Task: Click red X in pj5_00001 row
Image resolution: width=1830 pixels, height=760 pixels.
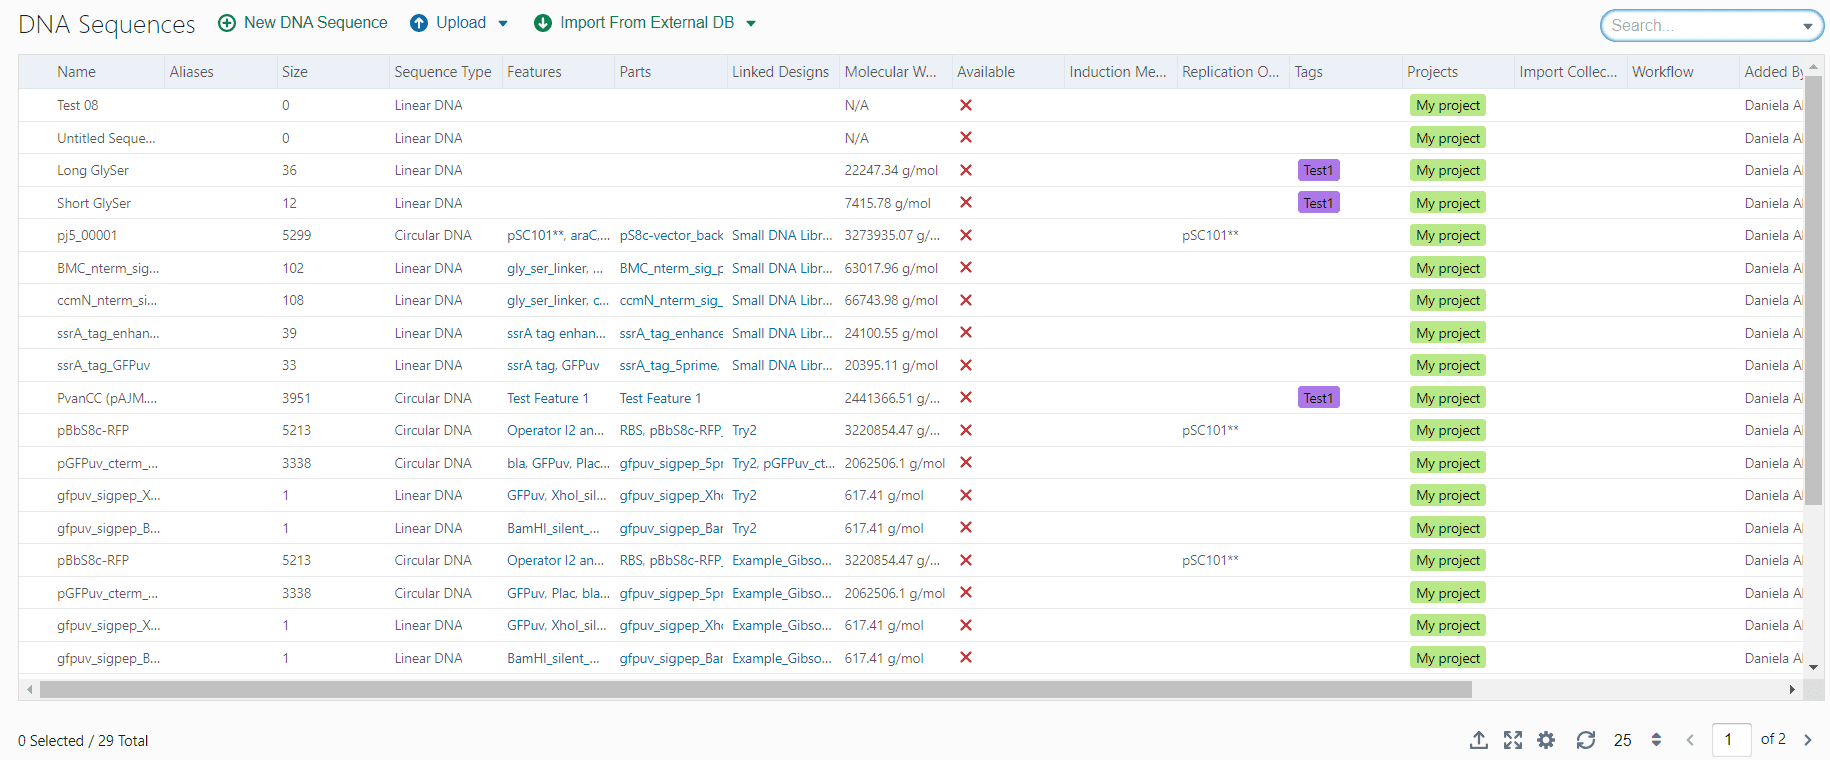Action: [966, 235]
